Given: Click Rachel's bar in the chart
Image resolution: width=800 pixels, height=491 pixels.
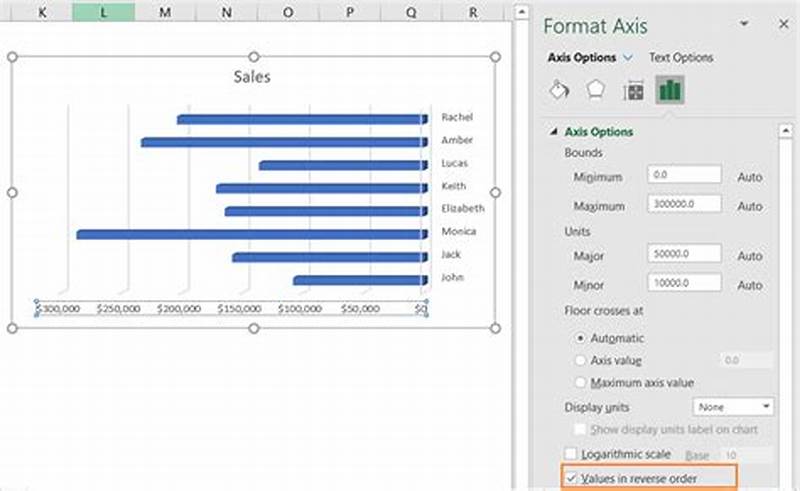Looking at the screenshot, I should [302, 119].
